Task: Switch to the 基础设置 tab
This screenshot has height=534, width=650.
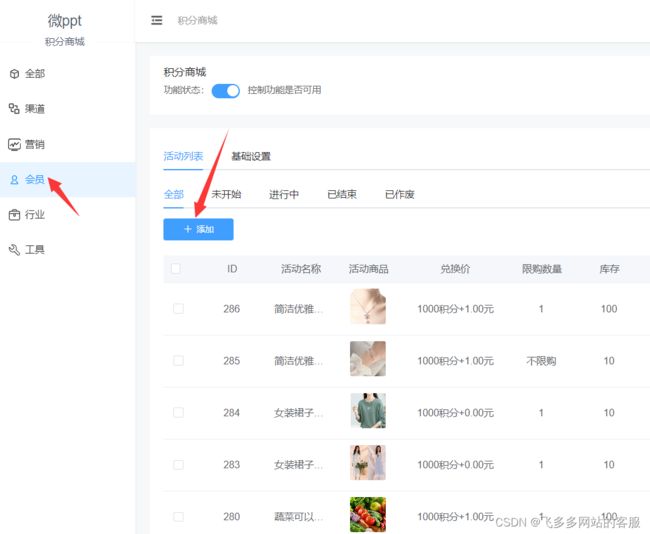Action: (251, 156)
